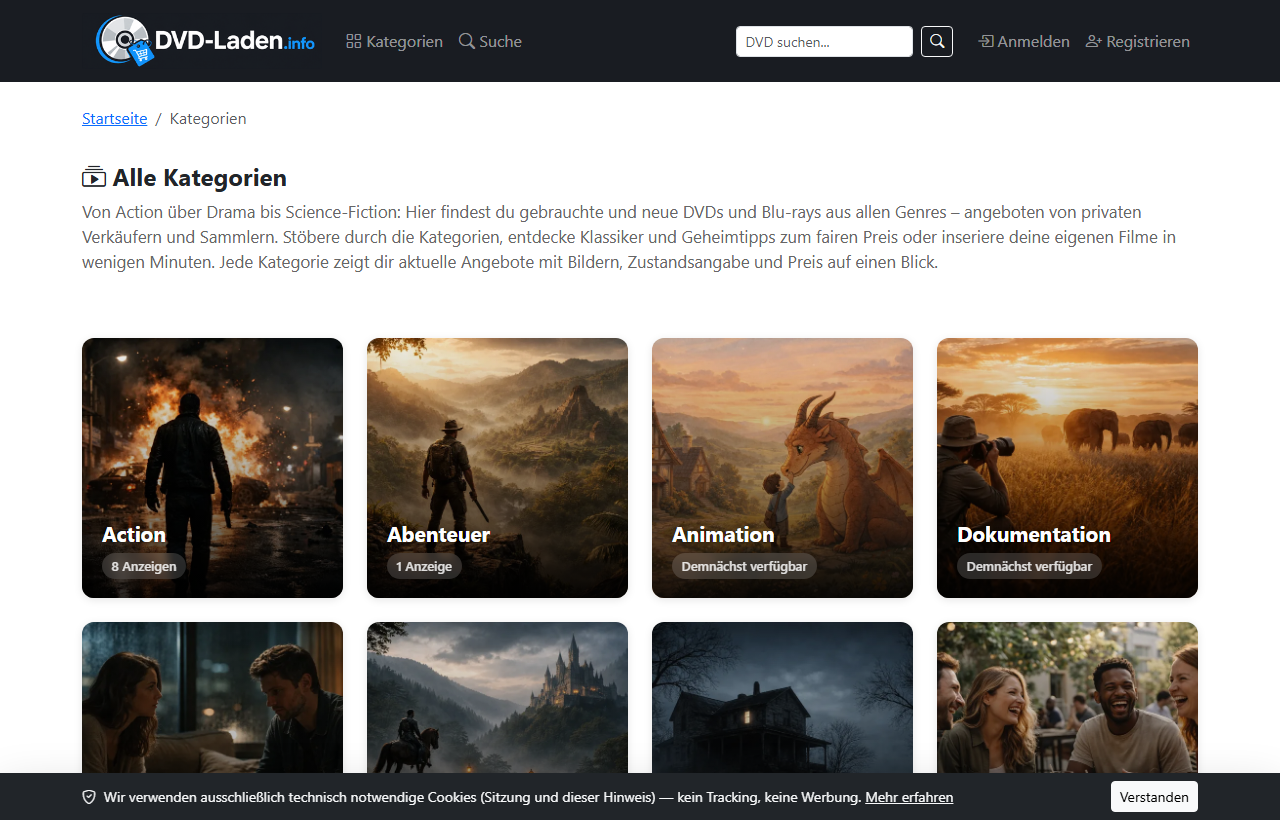
Task: Open the Suche navigation item
Action: pyautogui.click(x=490, y=41)
